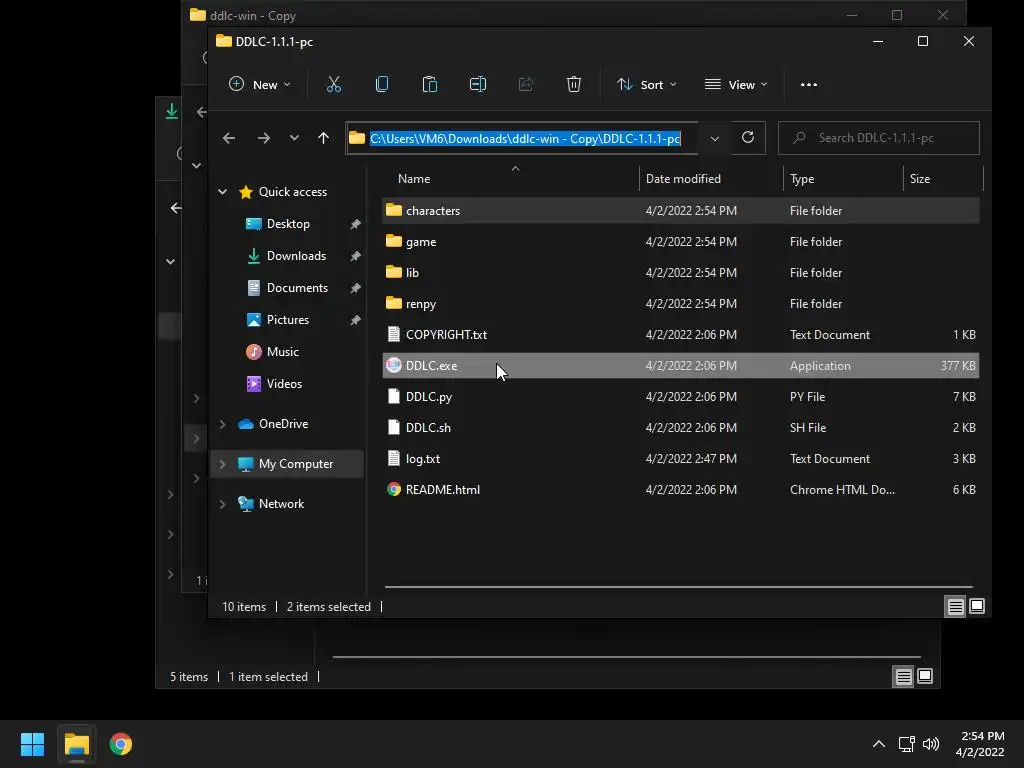Click the horizontal scrollbar of file list
The width and height of the screenshot is (1024, 768).
(679, 586)
